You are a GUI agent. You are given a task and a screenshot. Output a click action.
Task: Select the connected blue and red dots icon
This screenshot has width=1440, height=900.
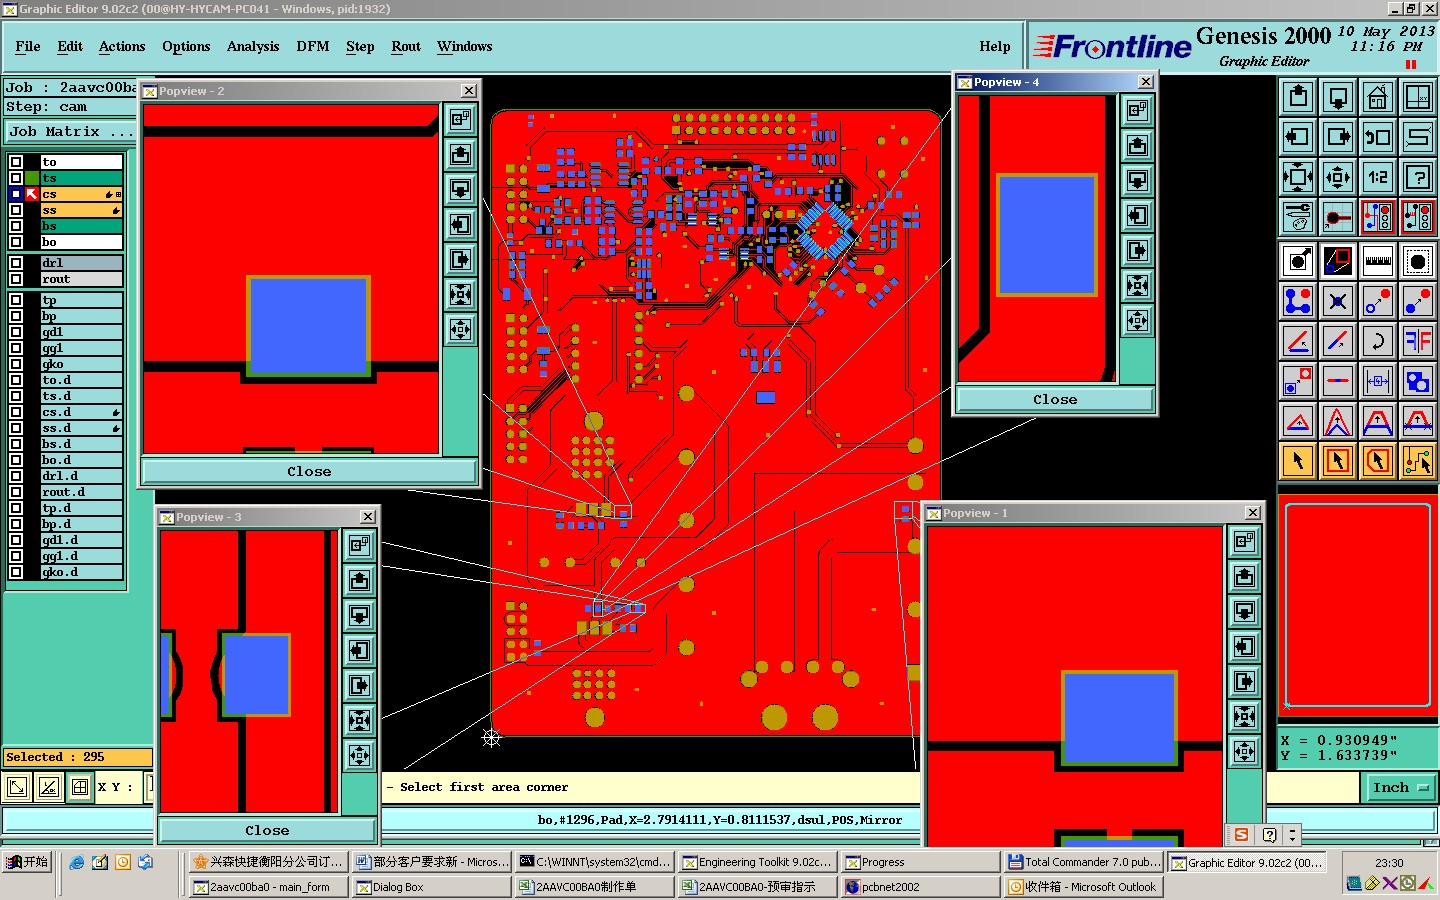[1298, 301]
